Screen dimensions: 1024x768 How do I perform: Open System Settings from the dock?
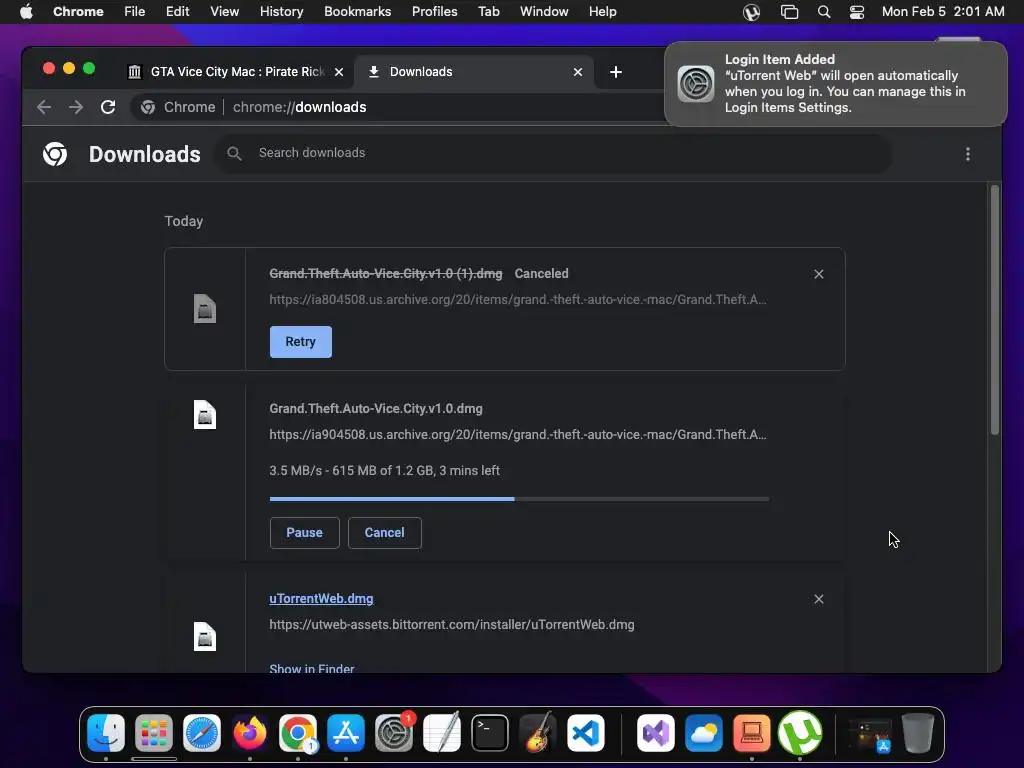(x=394, y=733)
